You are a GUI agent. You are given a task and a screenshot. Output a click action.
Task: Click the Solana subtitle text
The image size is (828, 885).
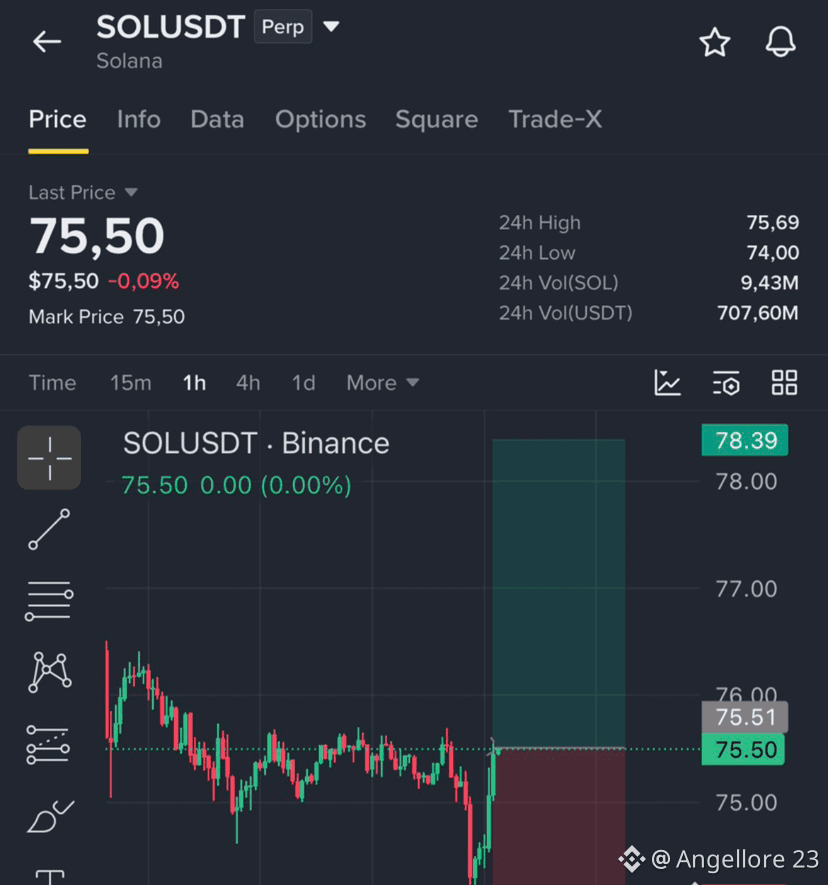(x=129, y=61)
